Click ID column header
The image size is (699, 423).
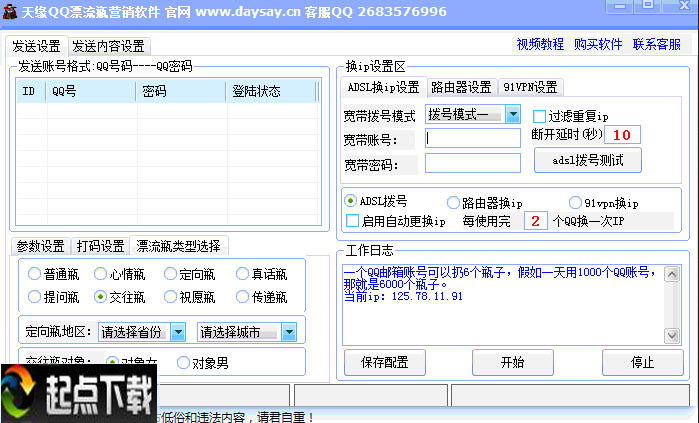coord(31,91)
